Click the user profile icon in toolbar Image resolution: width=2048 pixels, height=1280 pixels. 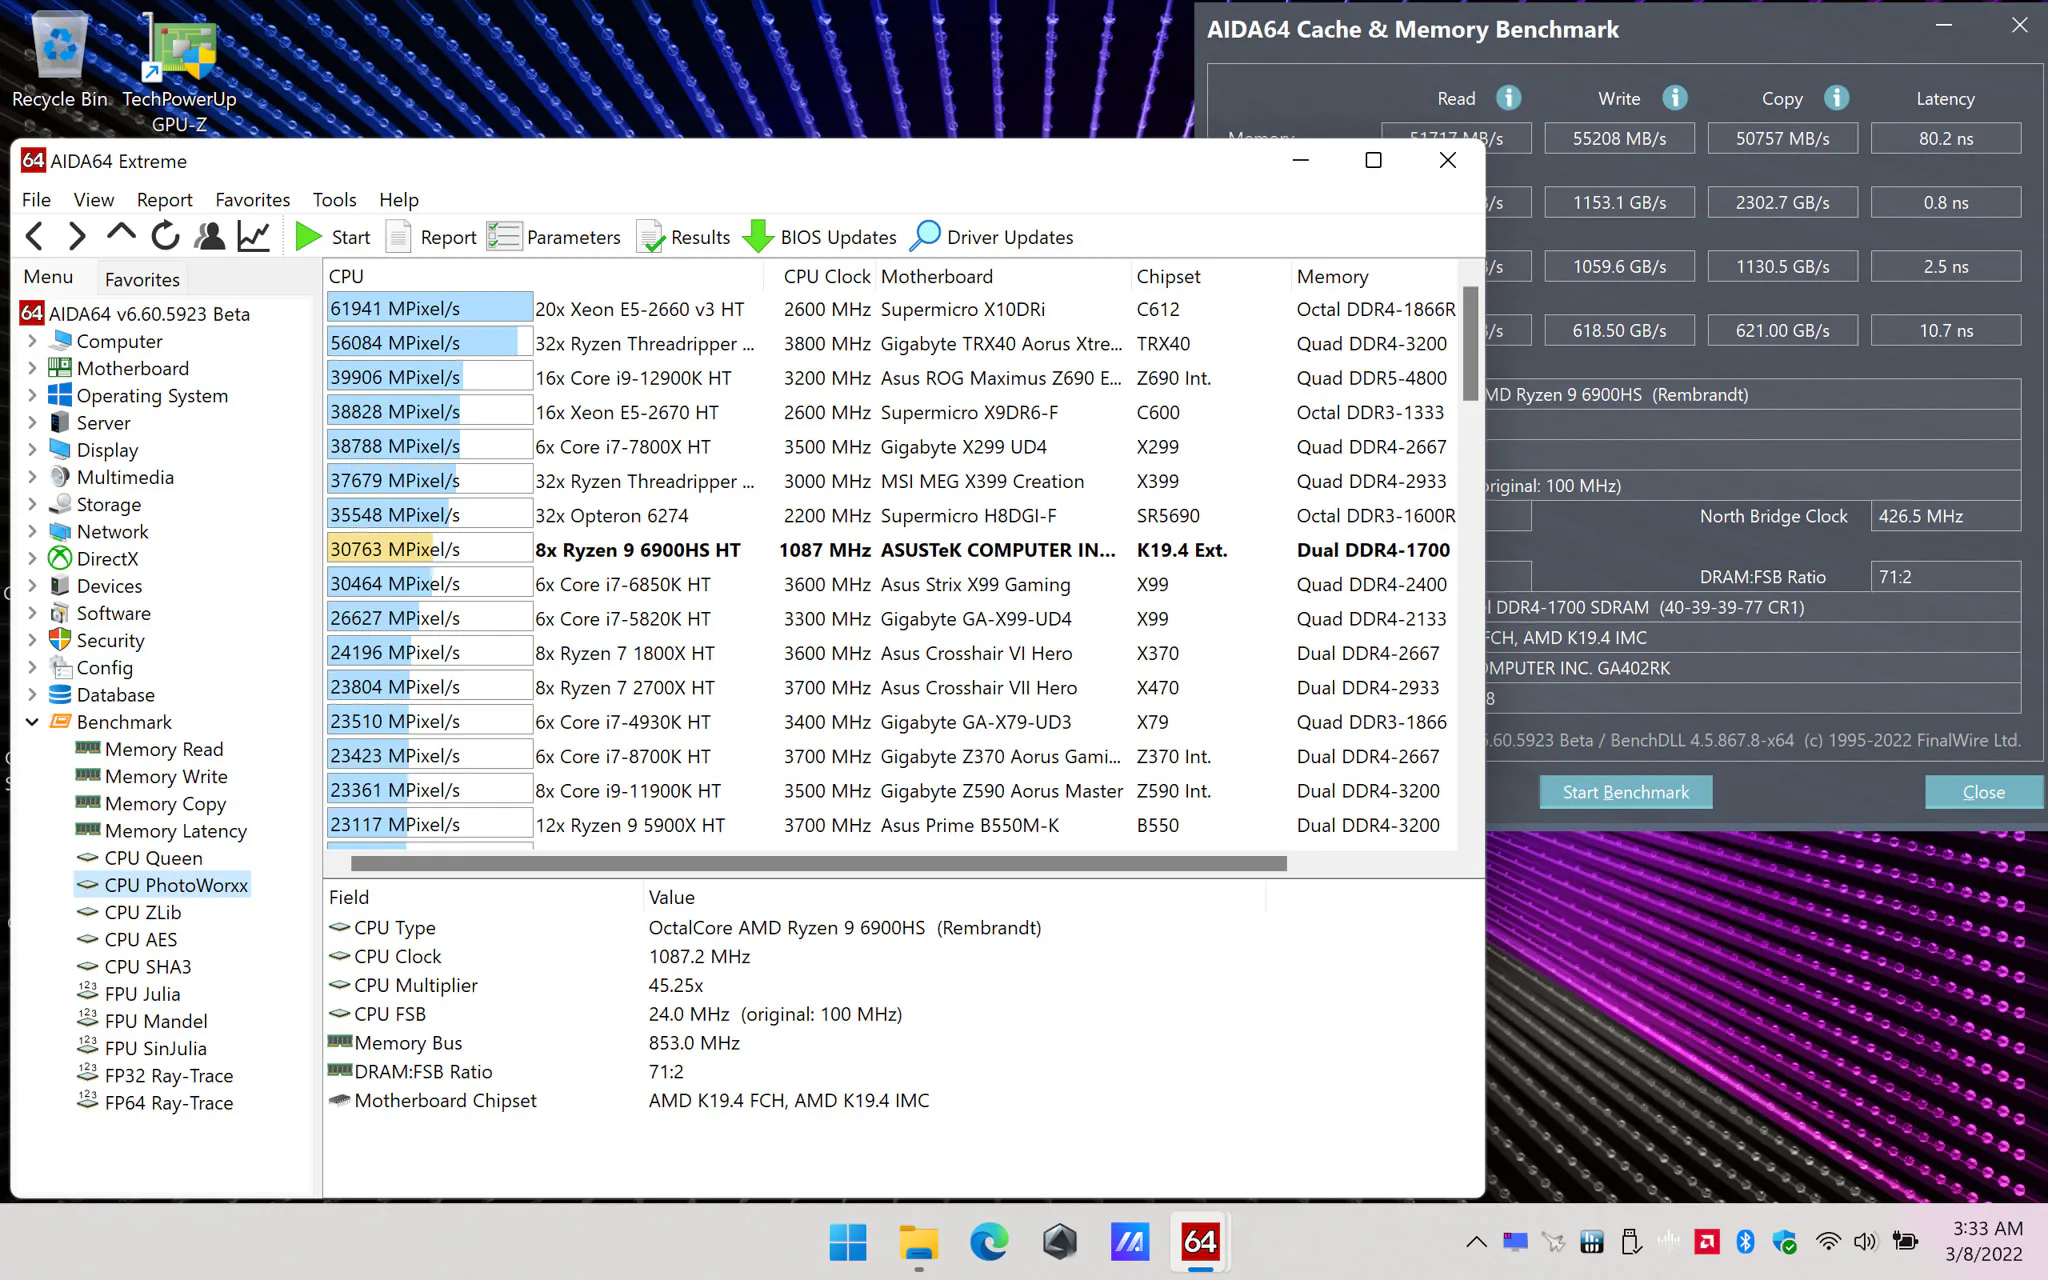pyautogui.click(x=210, y=237)
